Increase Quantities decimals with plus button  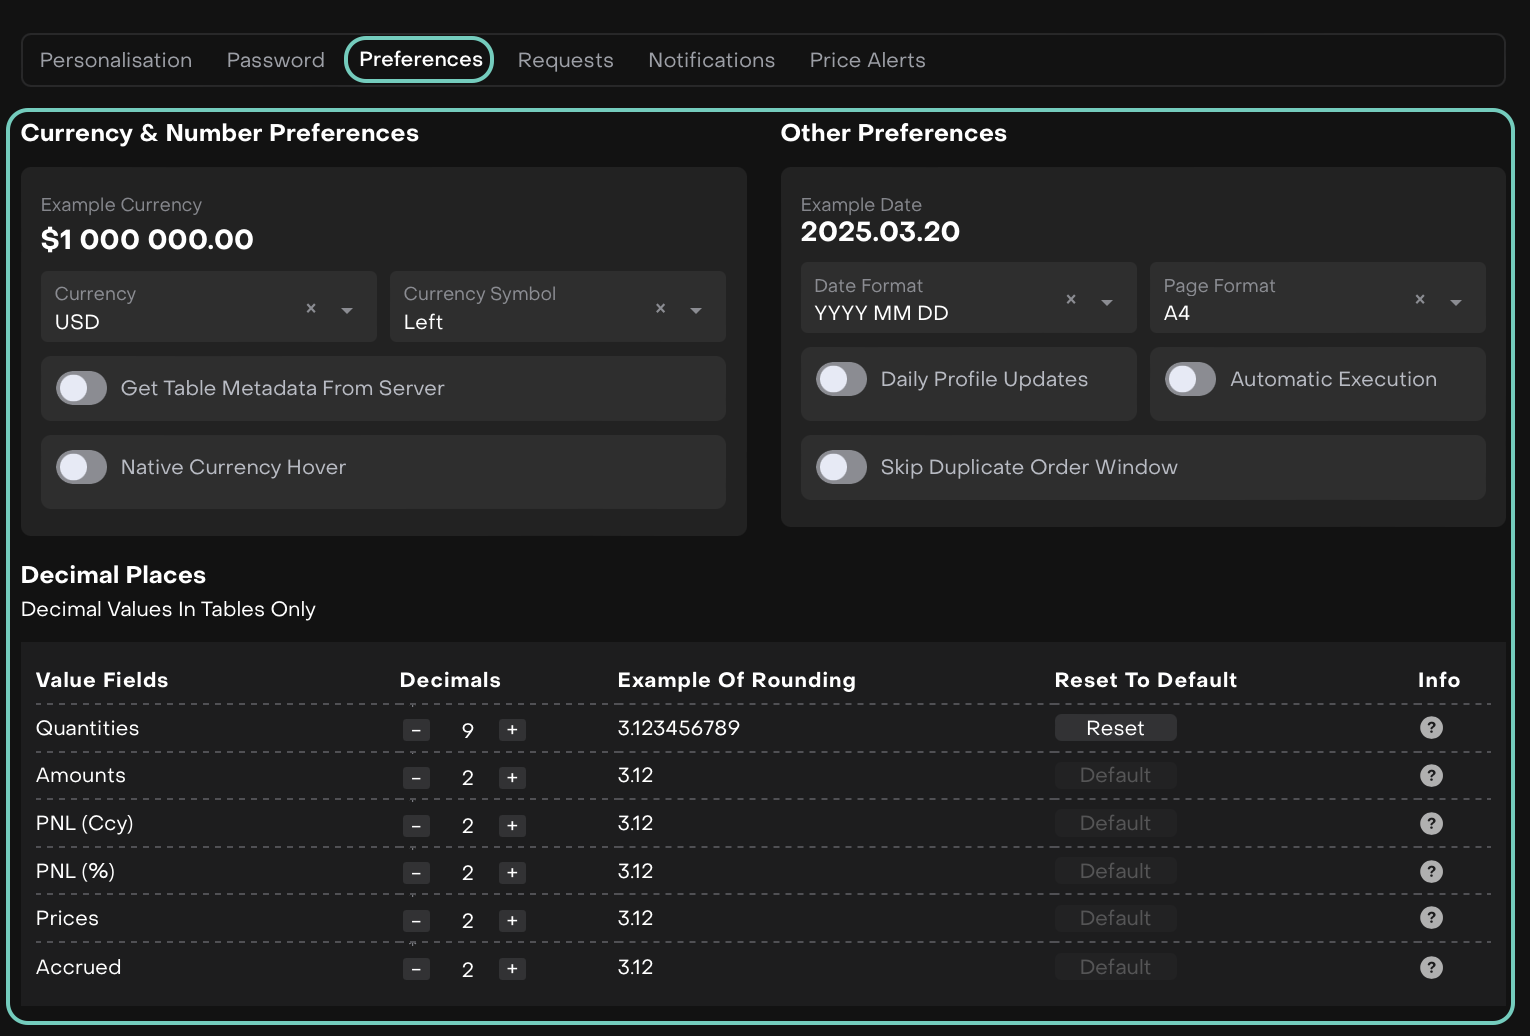pos(512,730)
